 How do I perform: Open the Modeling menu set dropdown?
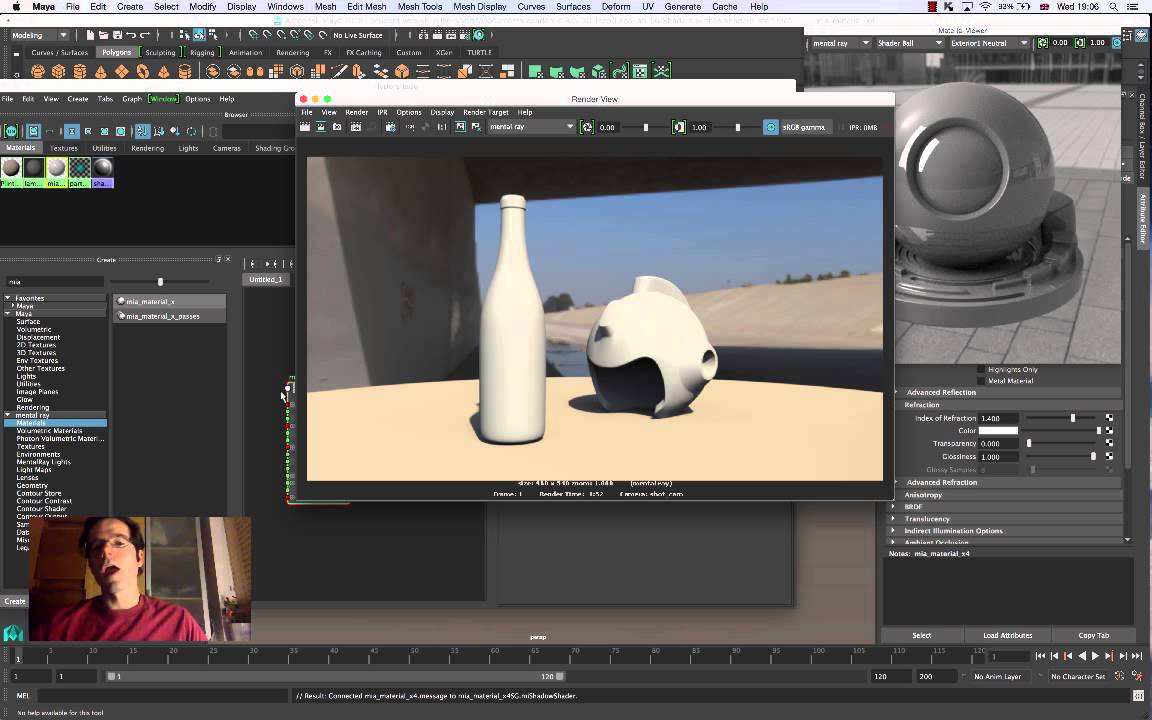coord(38,35)
